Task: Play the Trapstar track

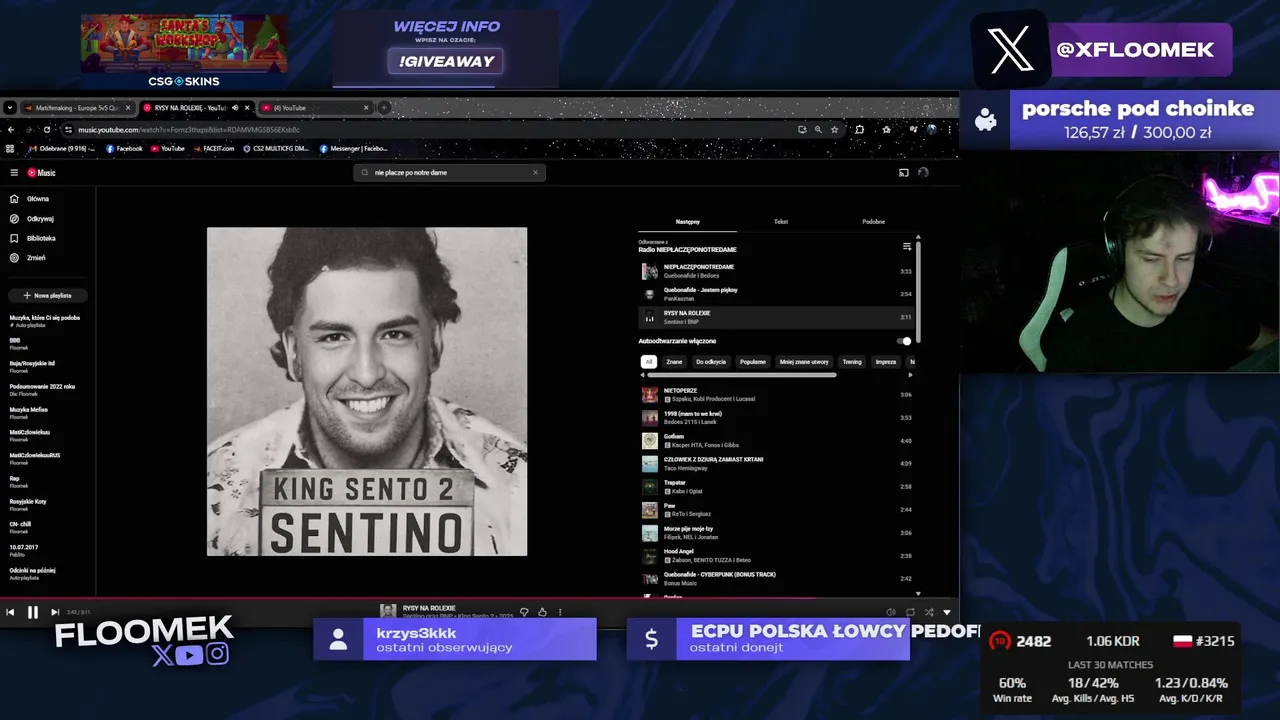Action: coord(776,487)
